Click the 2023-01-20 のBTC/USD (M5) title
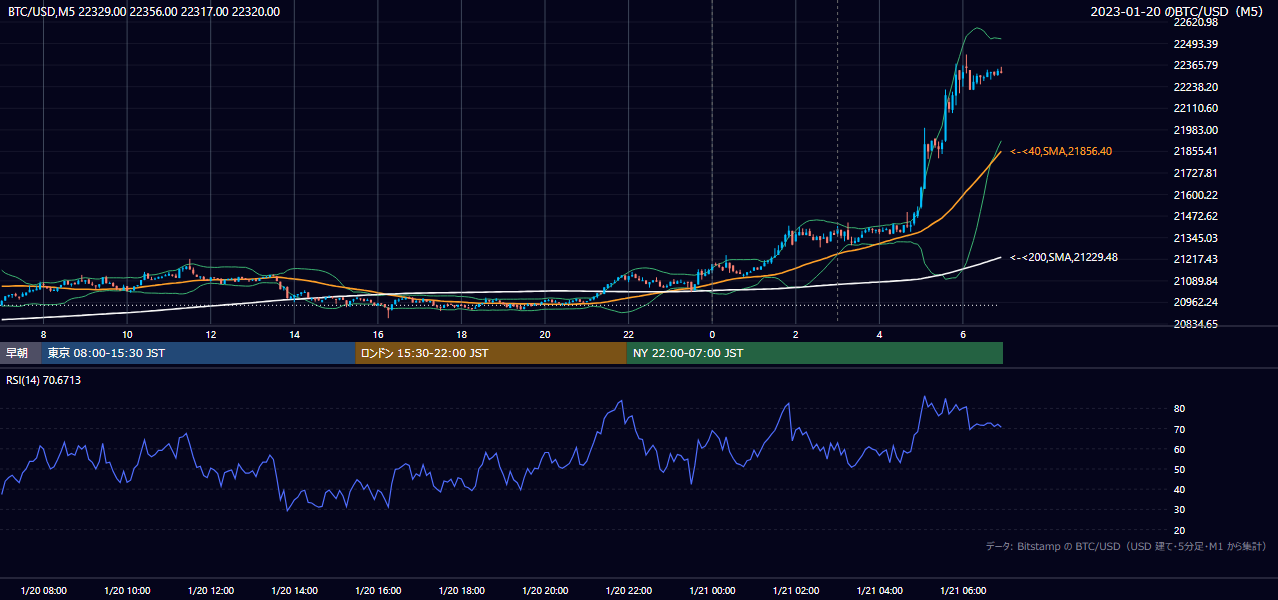The width and height of the screenshot is (1278, 600). [x=1177, y=12]
